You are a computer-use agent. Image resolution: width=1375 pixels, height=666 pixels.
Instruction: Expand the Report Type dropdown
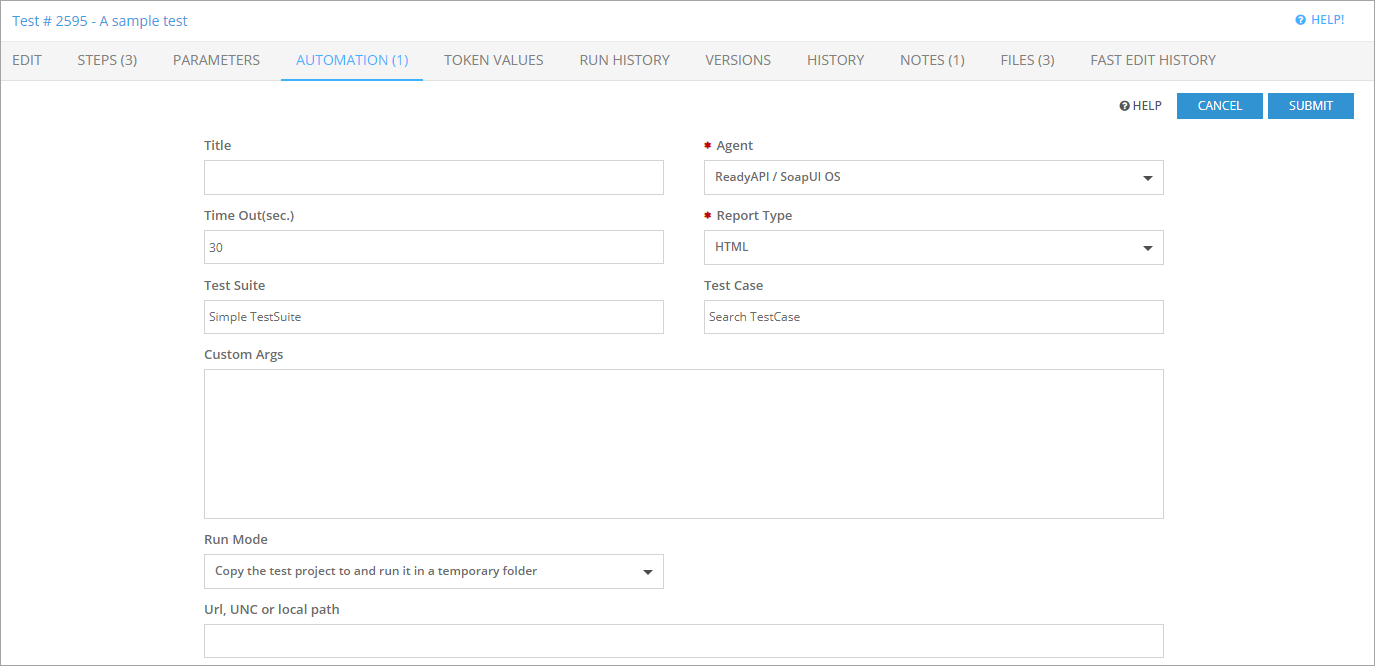tap(933, 247)
